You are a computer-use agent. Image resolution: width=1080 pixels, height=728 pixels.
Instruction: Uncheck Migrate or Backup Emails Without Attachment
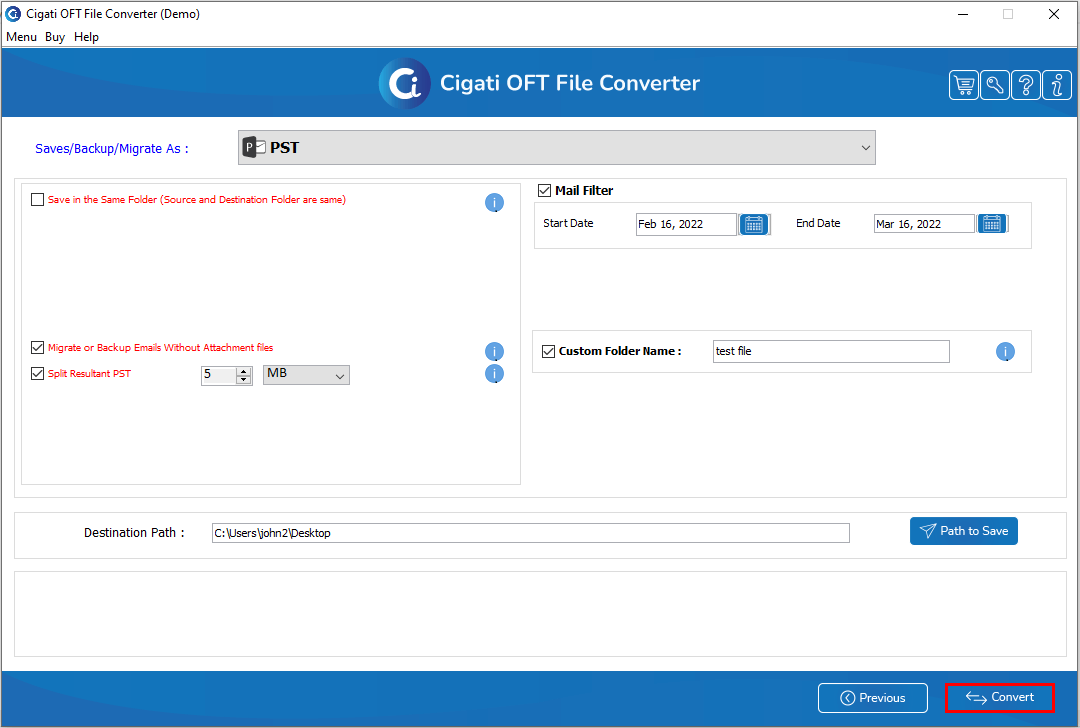click(37, 348)
